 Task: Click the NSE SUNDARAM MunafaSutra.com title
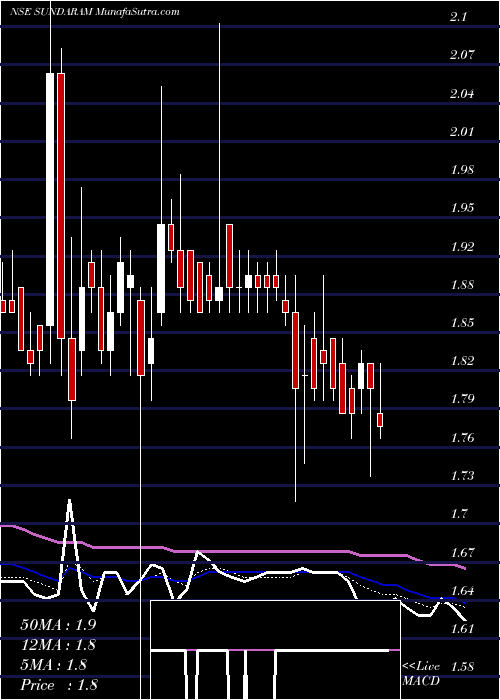click(95, 12)
